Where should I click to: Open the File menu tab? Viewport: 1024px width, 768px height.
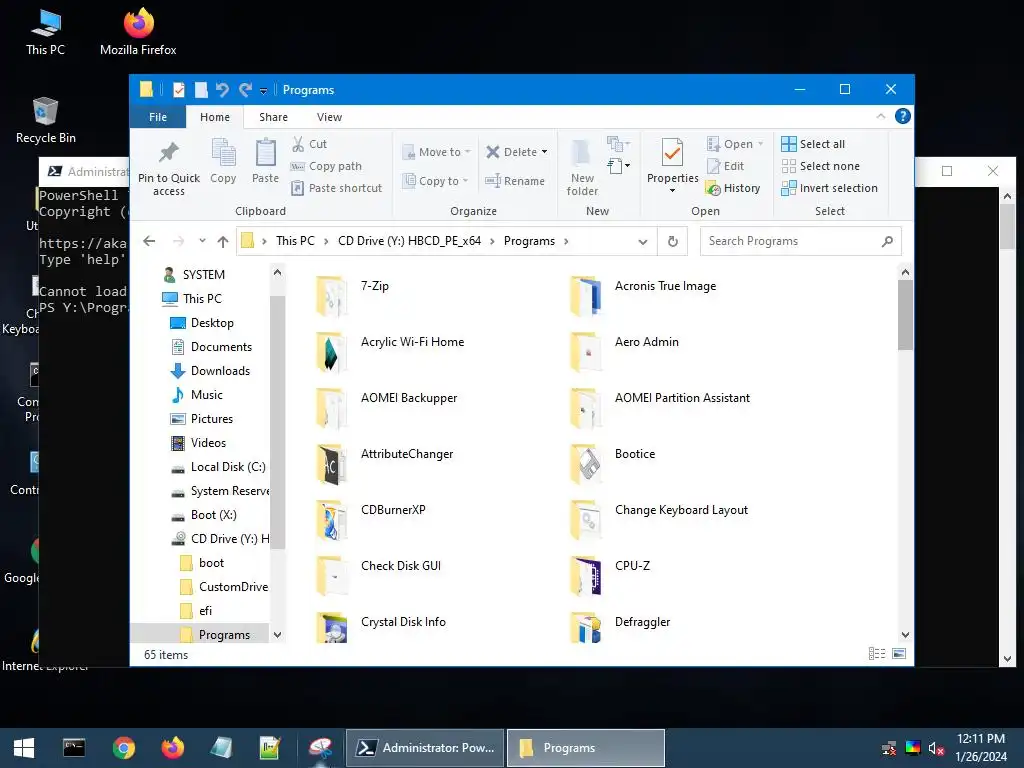click(158, 117)
